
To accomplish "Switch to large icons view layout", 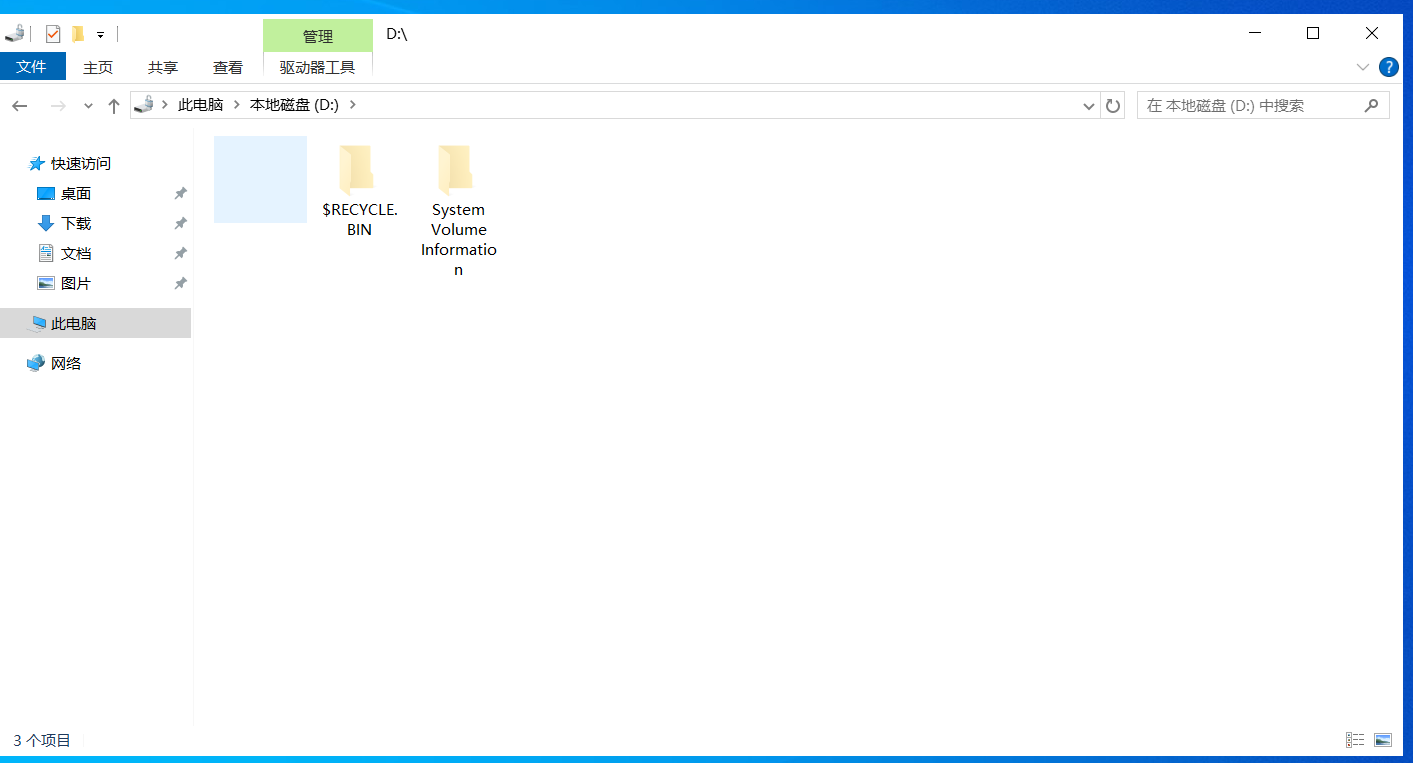I will (1383, 740).
